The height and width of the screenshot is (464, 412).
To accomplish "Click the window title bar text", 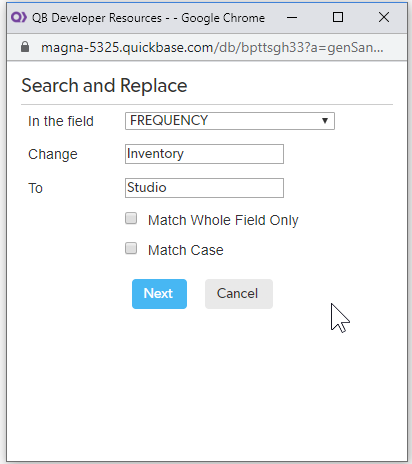I will 148,18.
